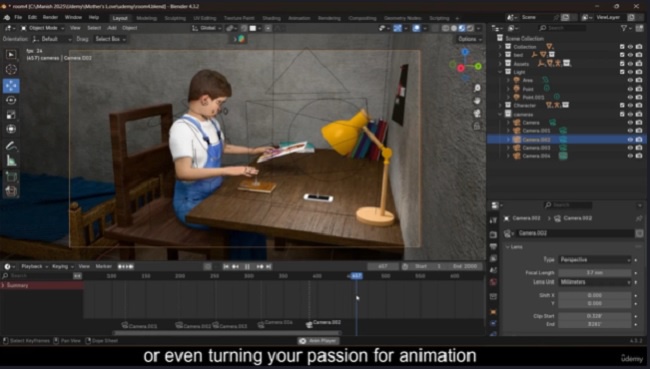This screenshot has width=650, height=369.
Task: Switch to rendered viewport shading
Action: pyautogui.click(x=470, y=28)
